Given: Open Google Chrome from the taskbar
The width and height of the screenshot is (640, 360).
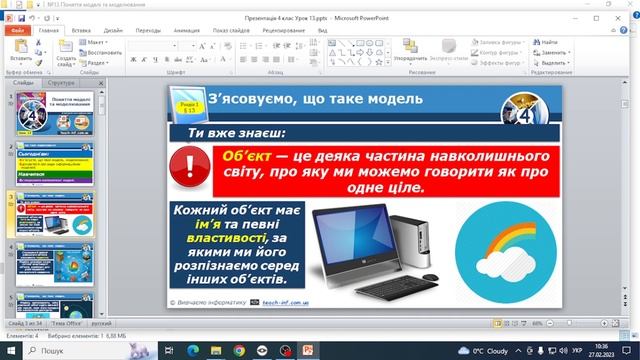Looking at the screenshot, I should (240, 351).
